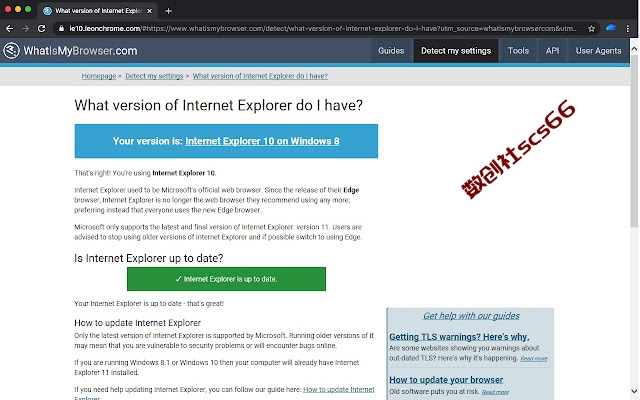Click the WhatIsMyBrowser.com site title
The width and height of the screenshot is (640, 400).
[80, 51]
